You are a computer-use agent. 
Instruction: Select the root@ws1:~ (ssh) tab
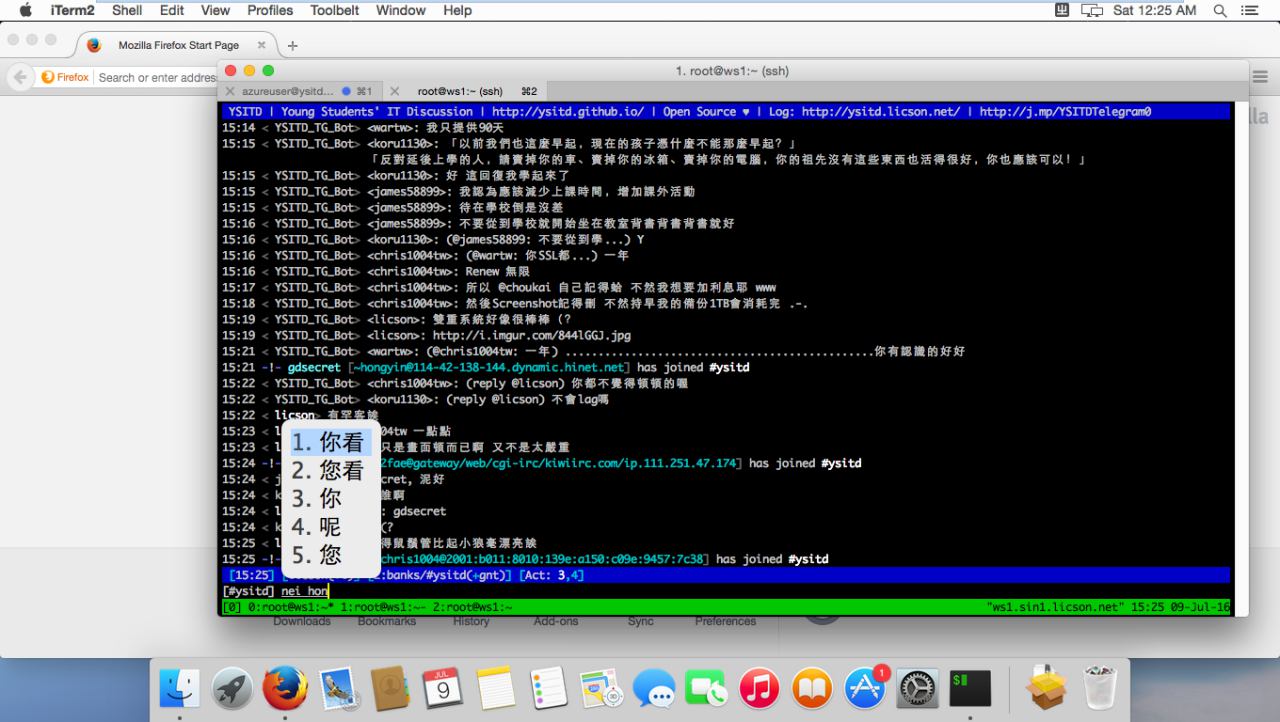(460, 91)
